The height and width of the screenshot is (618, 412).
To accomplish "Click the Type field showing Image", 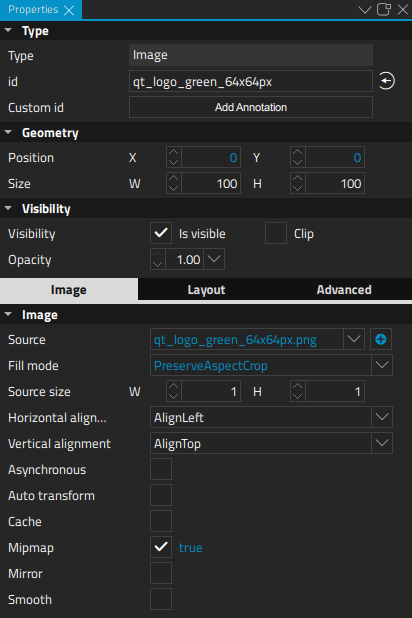I will (x=251, y=55).
